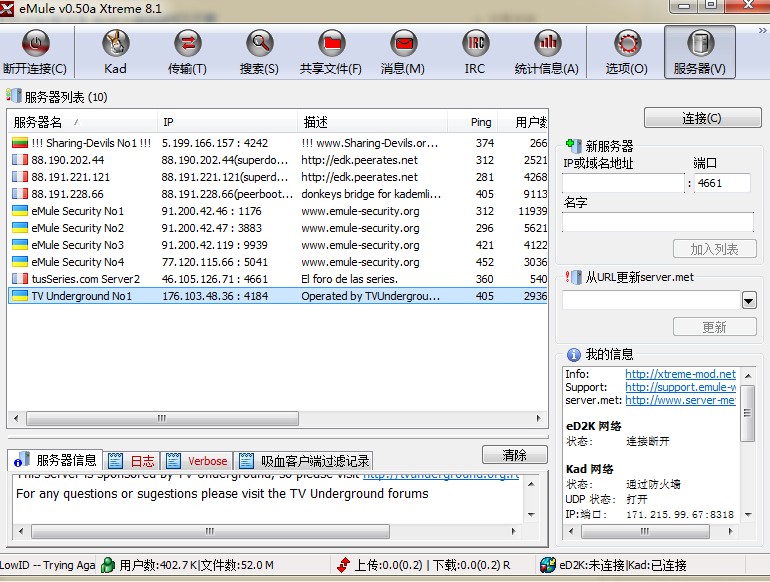Open the IRC toolbar icon
Screen dimensions: 770x582
point(475,43)
